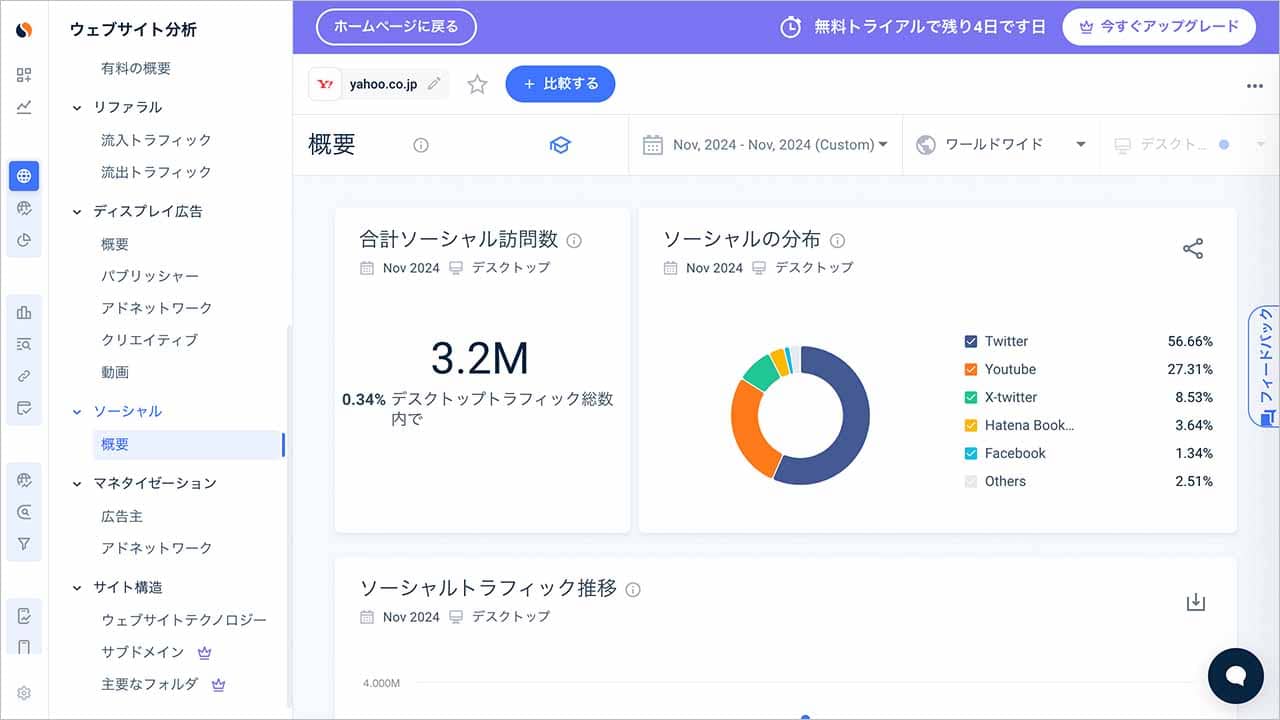This screenshot has height=720, width=1280.
Task: Open the Nov, 2024 date range dropdown
Action: [x=765, y=145]
